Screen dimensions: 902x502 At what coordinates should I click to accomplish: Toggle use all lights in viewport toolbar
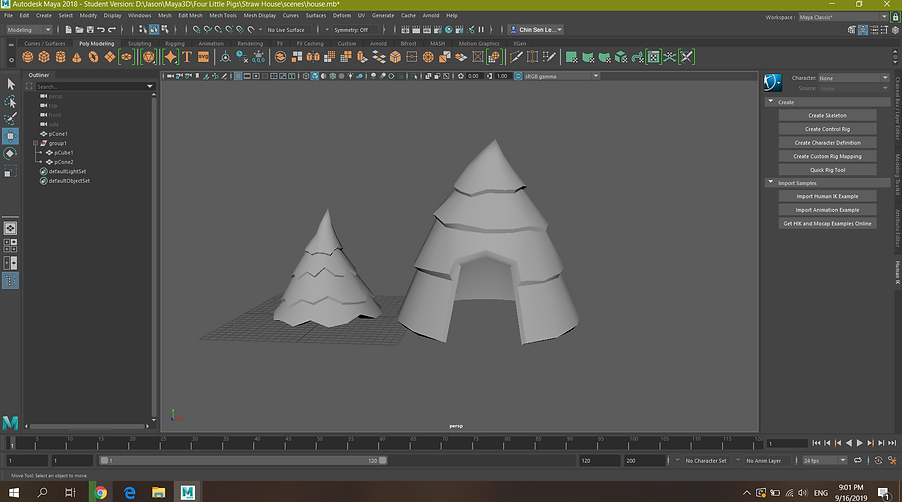coord(350,76)
